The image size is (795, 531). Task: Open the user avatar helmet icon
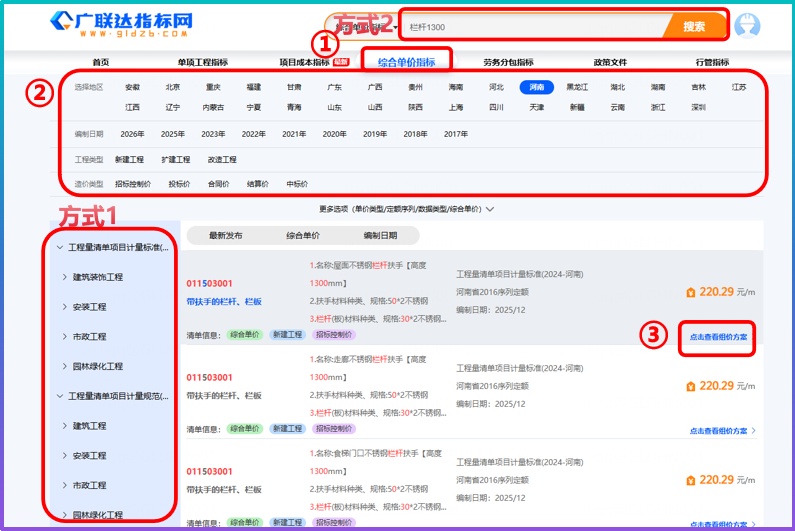(x=747, y=25)
